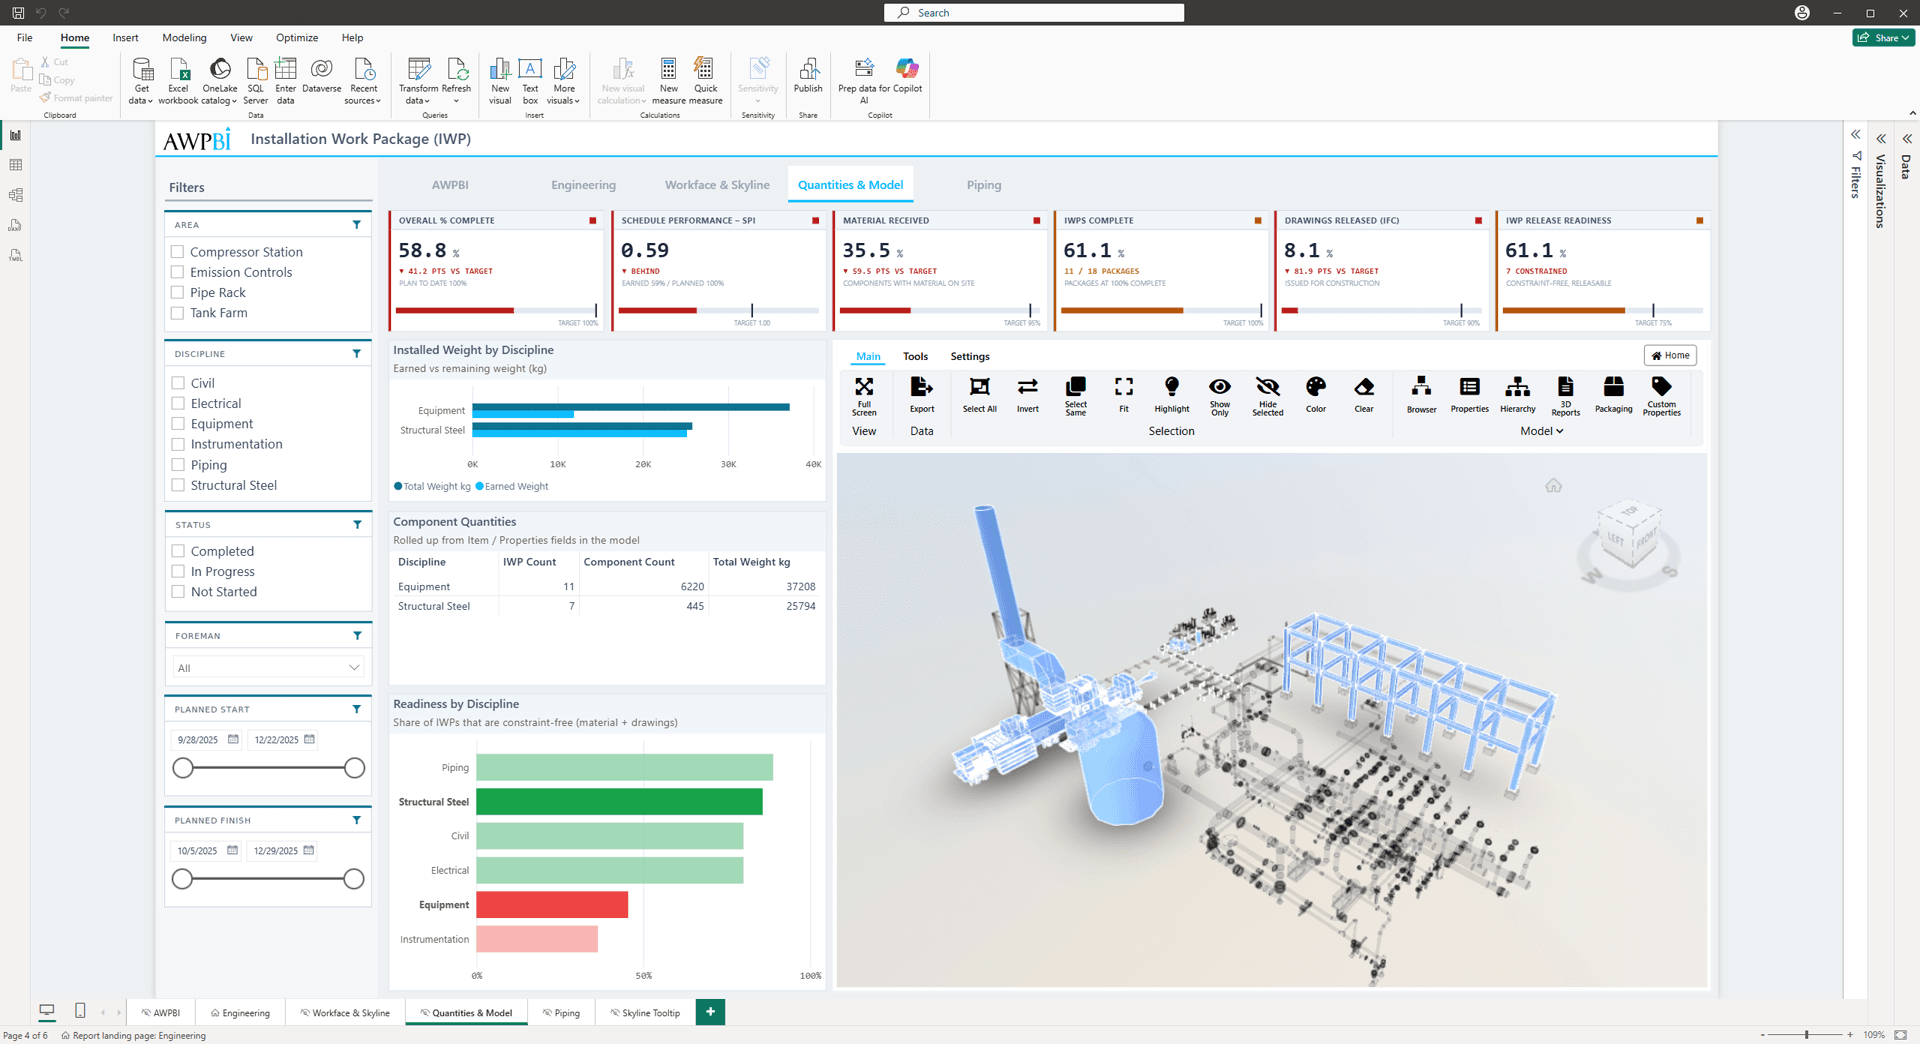Check the Emission Controls area filter
1920x1044 pixels.
(178, 272)
